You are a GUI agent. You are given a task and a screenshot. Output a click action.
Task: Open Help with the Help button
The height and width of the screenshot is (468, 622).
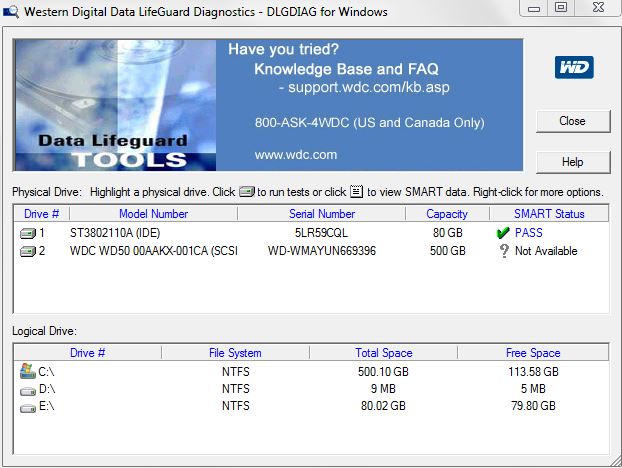(573, 162)
